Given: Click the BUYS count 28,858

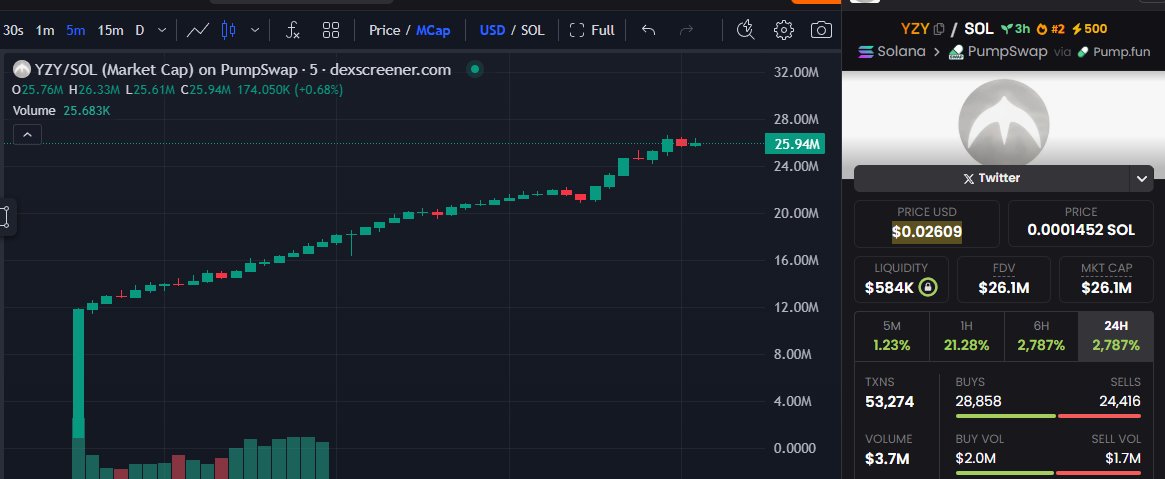Looking at the screenshot, I should coord(978,402).
